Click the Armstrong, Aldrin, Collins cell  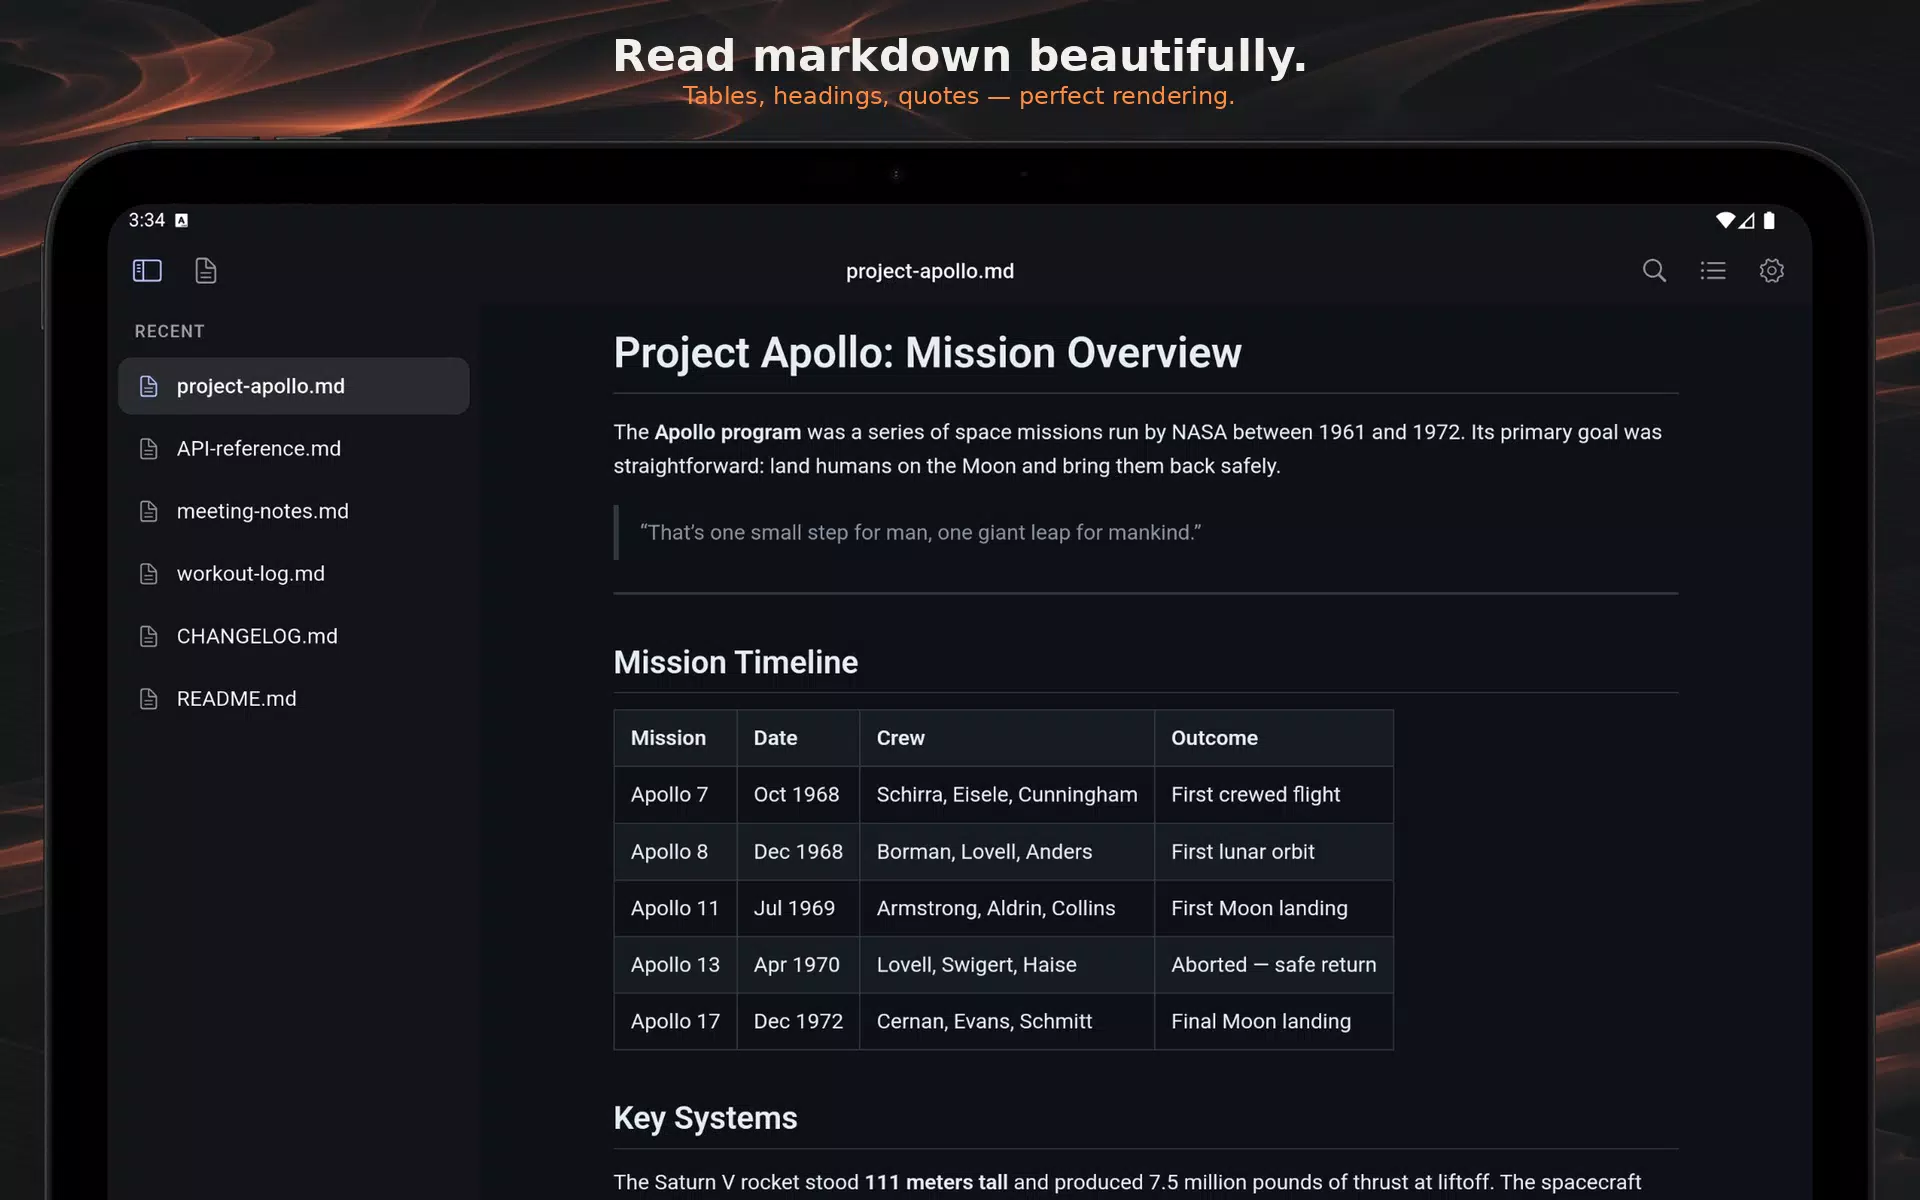point(1007,908)
